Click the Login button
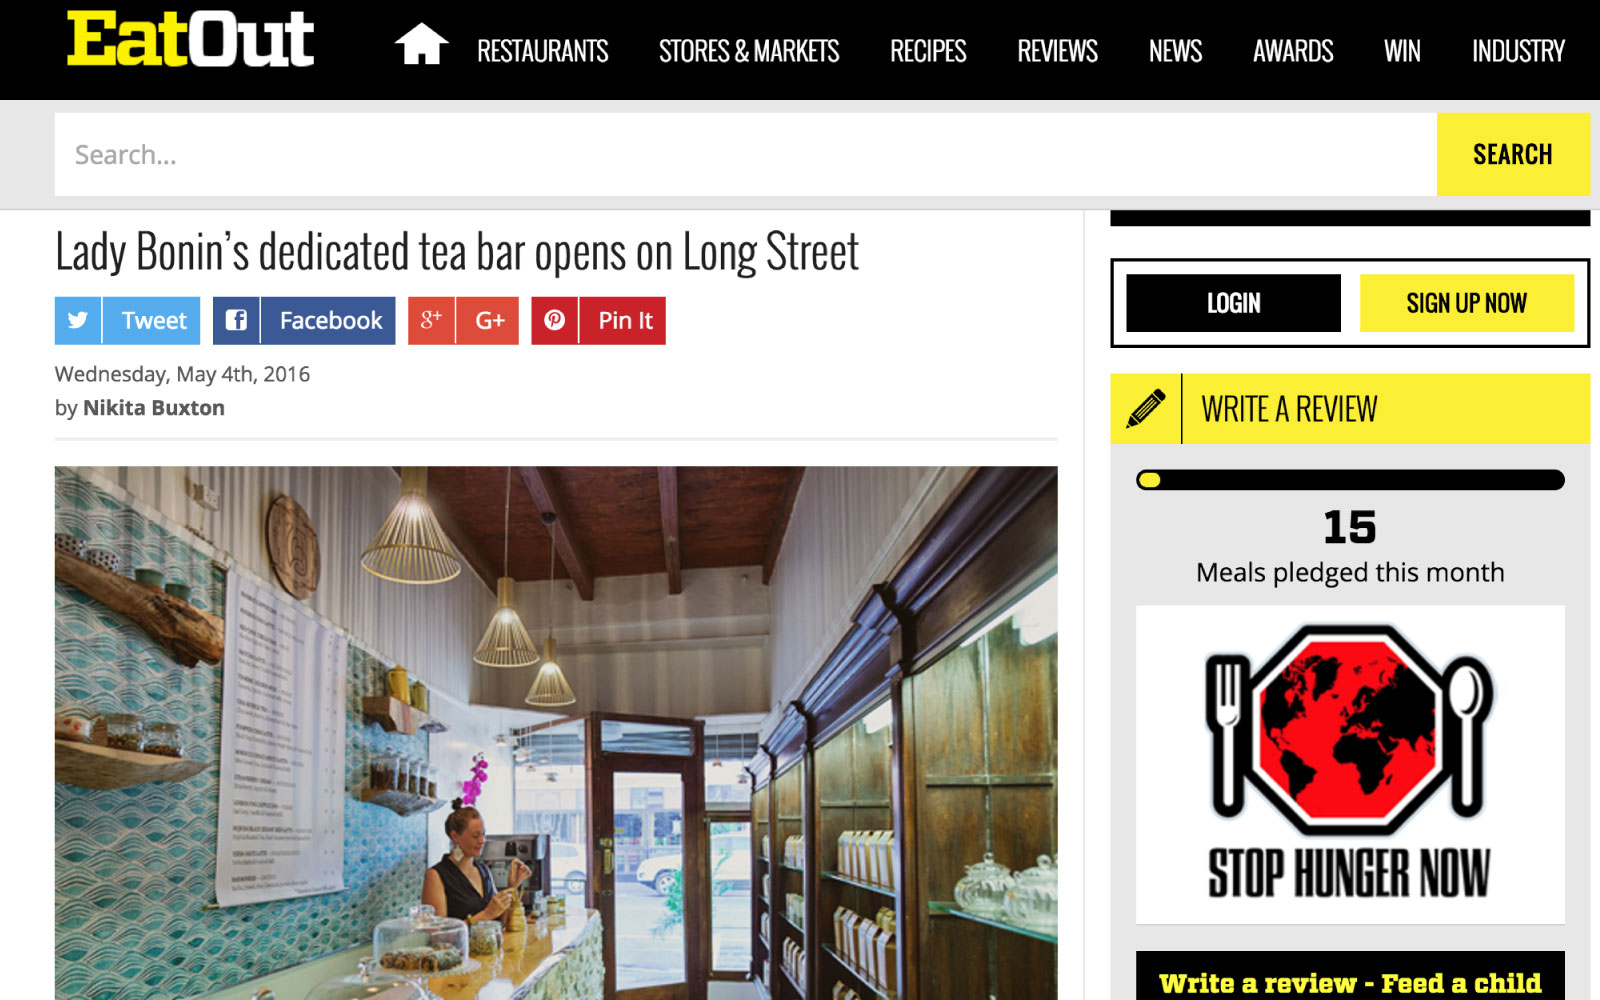1600x1000 pixels. coord(1233,303)
